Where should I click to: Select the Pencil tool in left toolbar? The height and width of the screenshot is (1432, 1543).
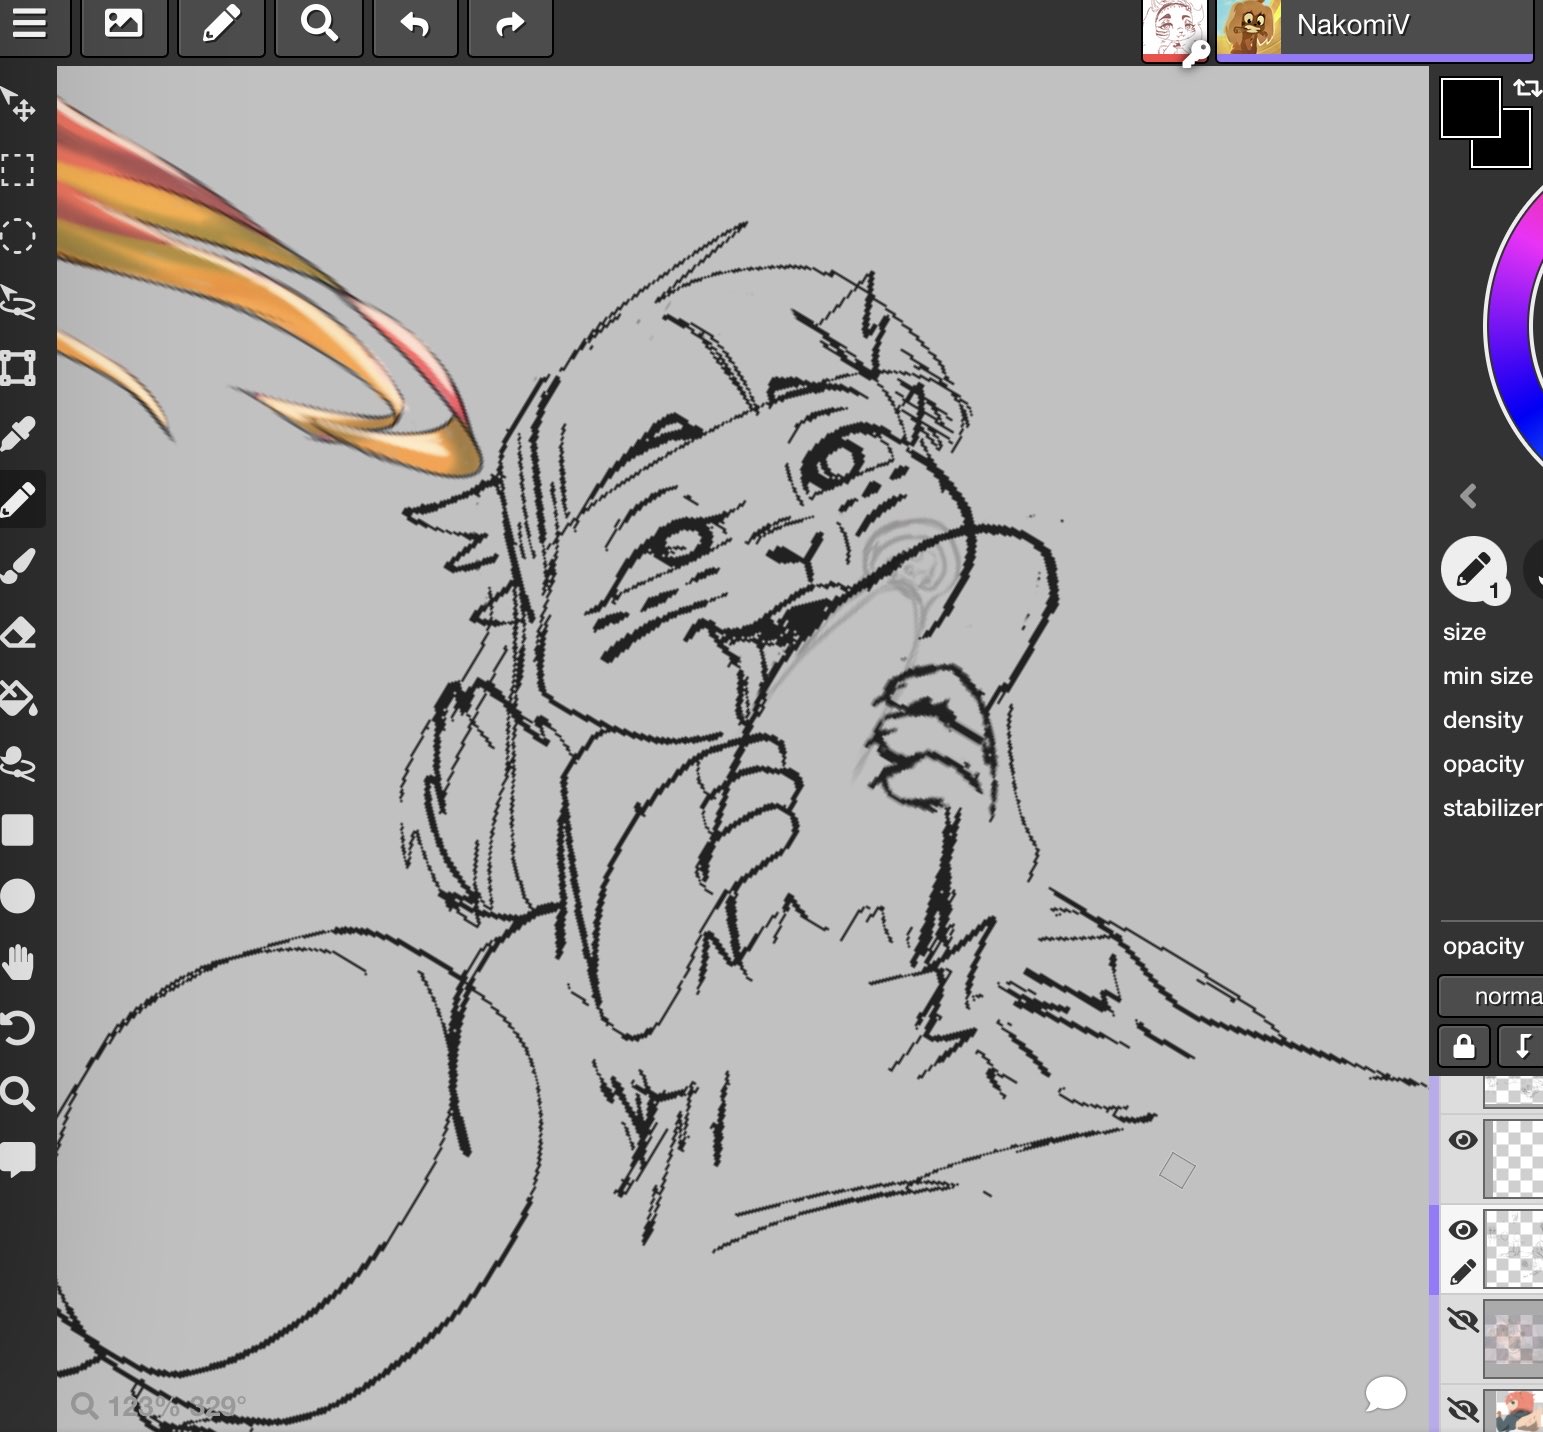(x=20, y=499)
